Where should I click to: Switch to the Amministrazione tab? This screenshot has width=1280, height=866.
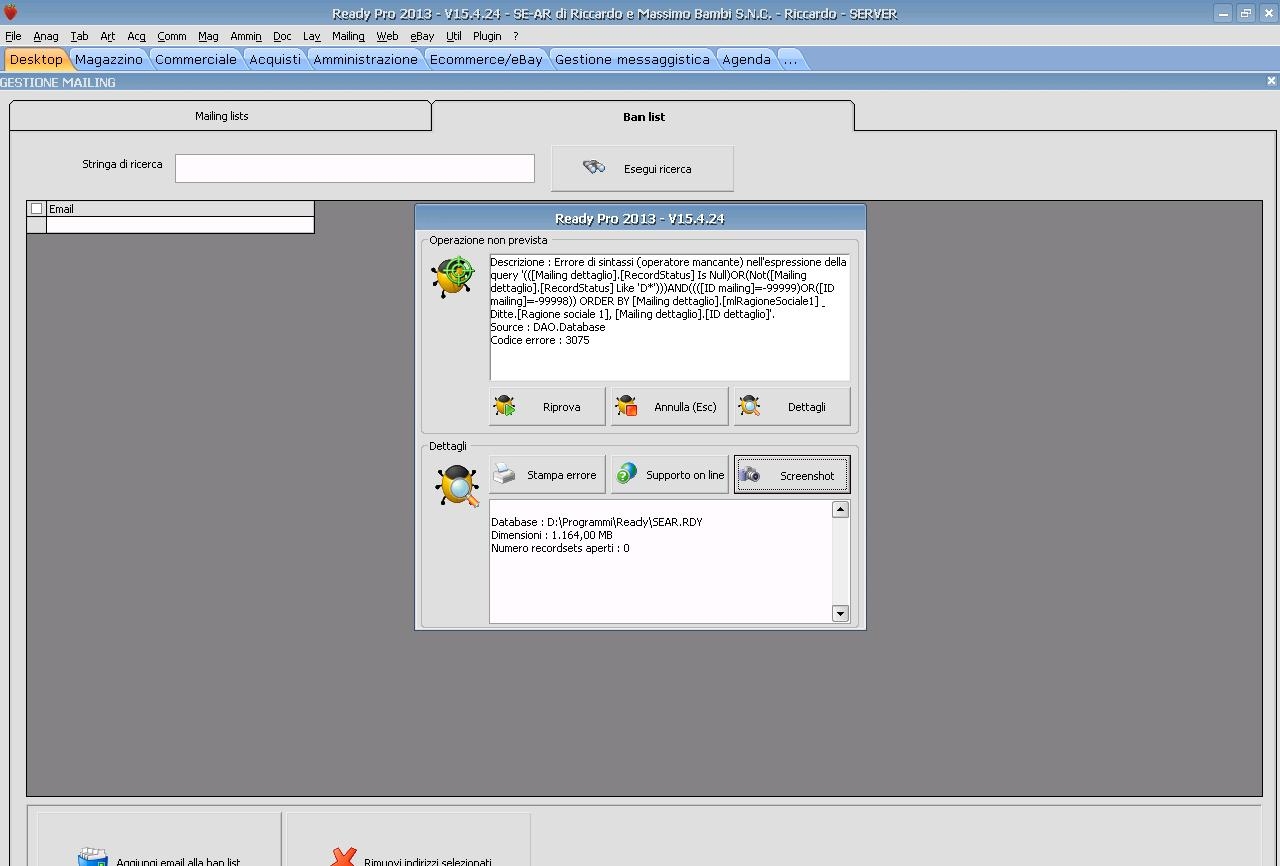coord(365,59)
